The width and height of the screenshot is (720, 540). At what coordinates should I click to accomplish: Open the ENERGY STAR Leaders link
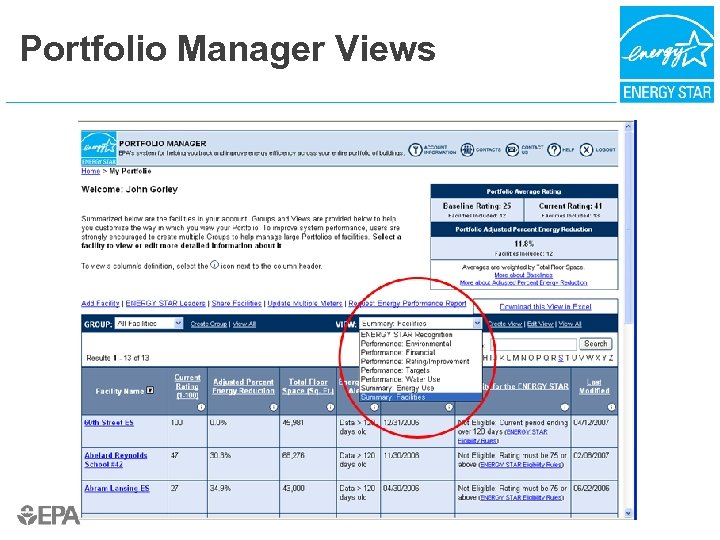(165, 304)
